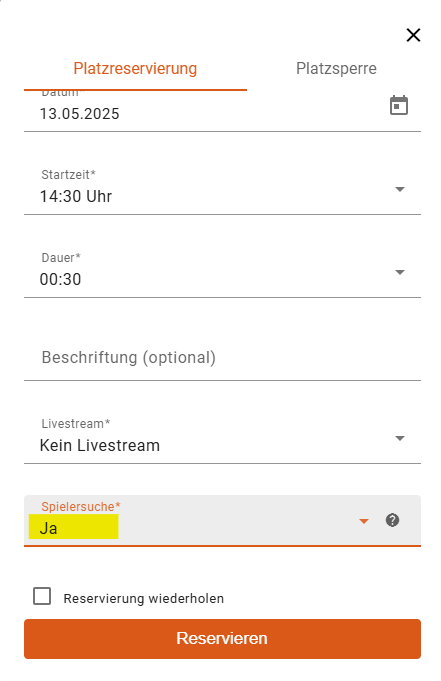
Task: Tick the Reservierung wiederholen checkbox
Action: (42, 596)
